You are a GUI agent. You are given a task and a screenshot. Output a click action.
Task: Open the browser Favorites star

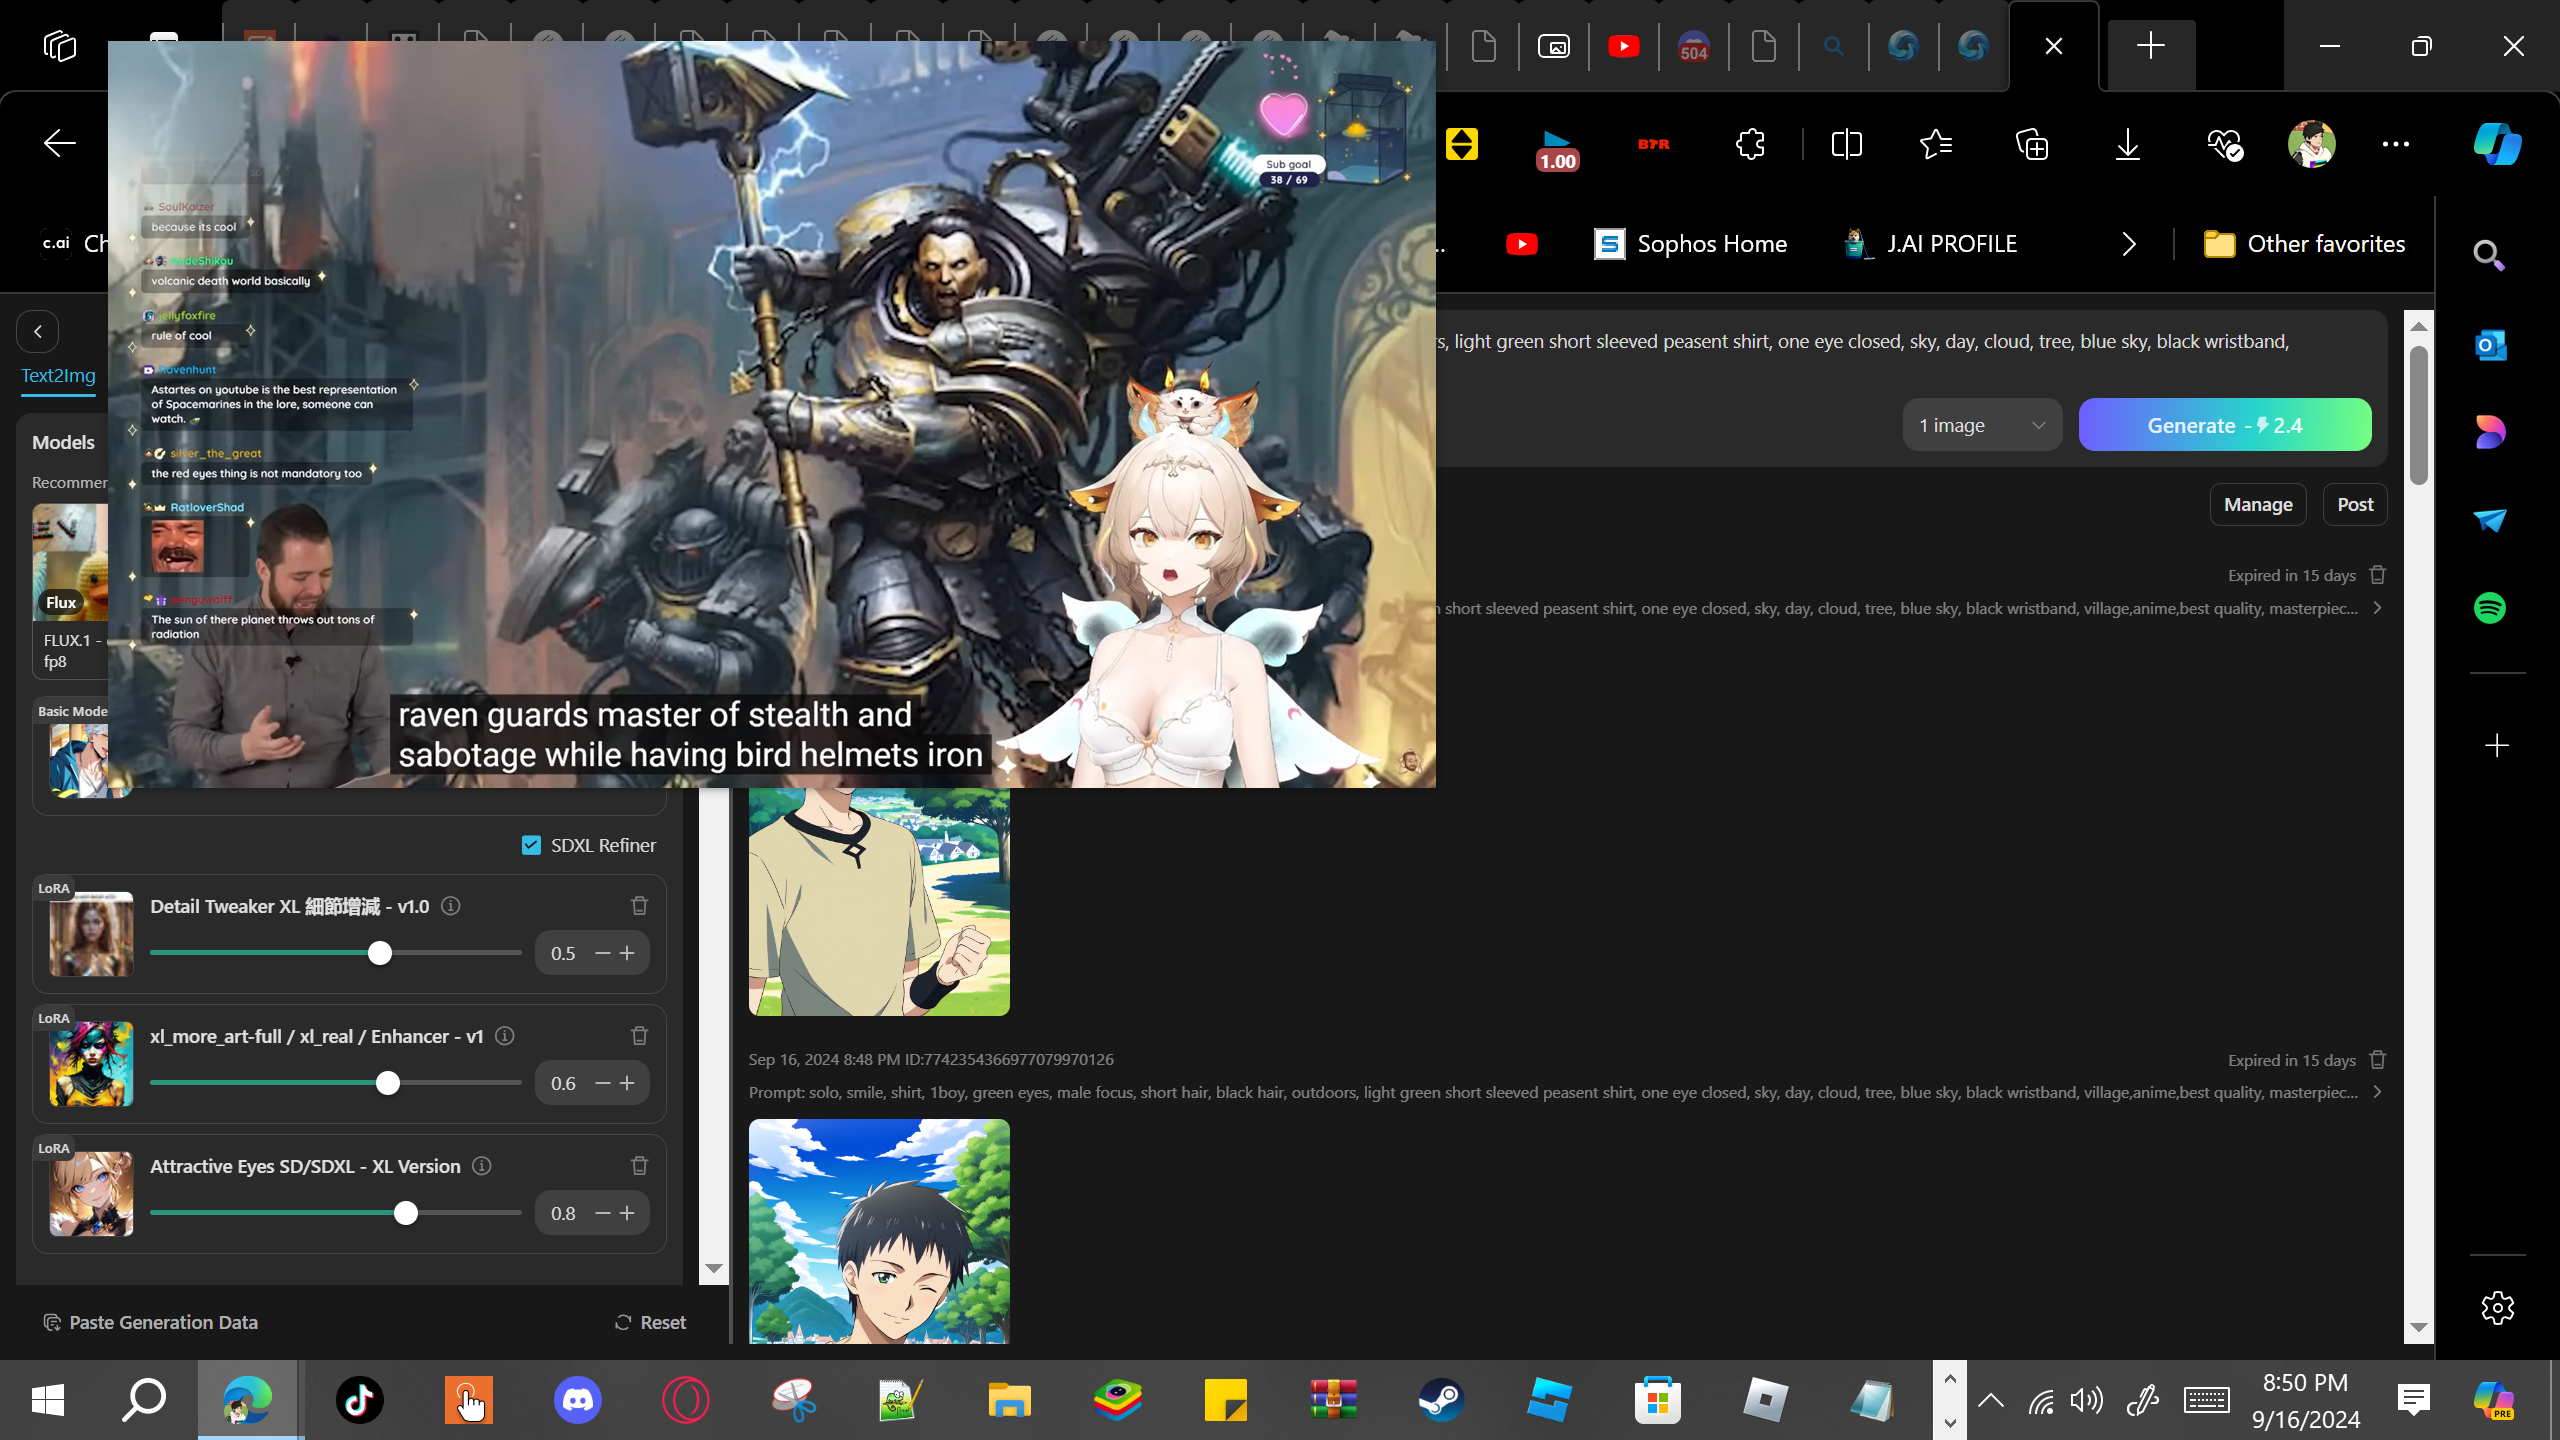pos(1936,144)
